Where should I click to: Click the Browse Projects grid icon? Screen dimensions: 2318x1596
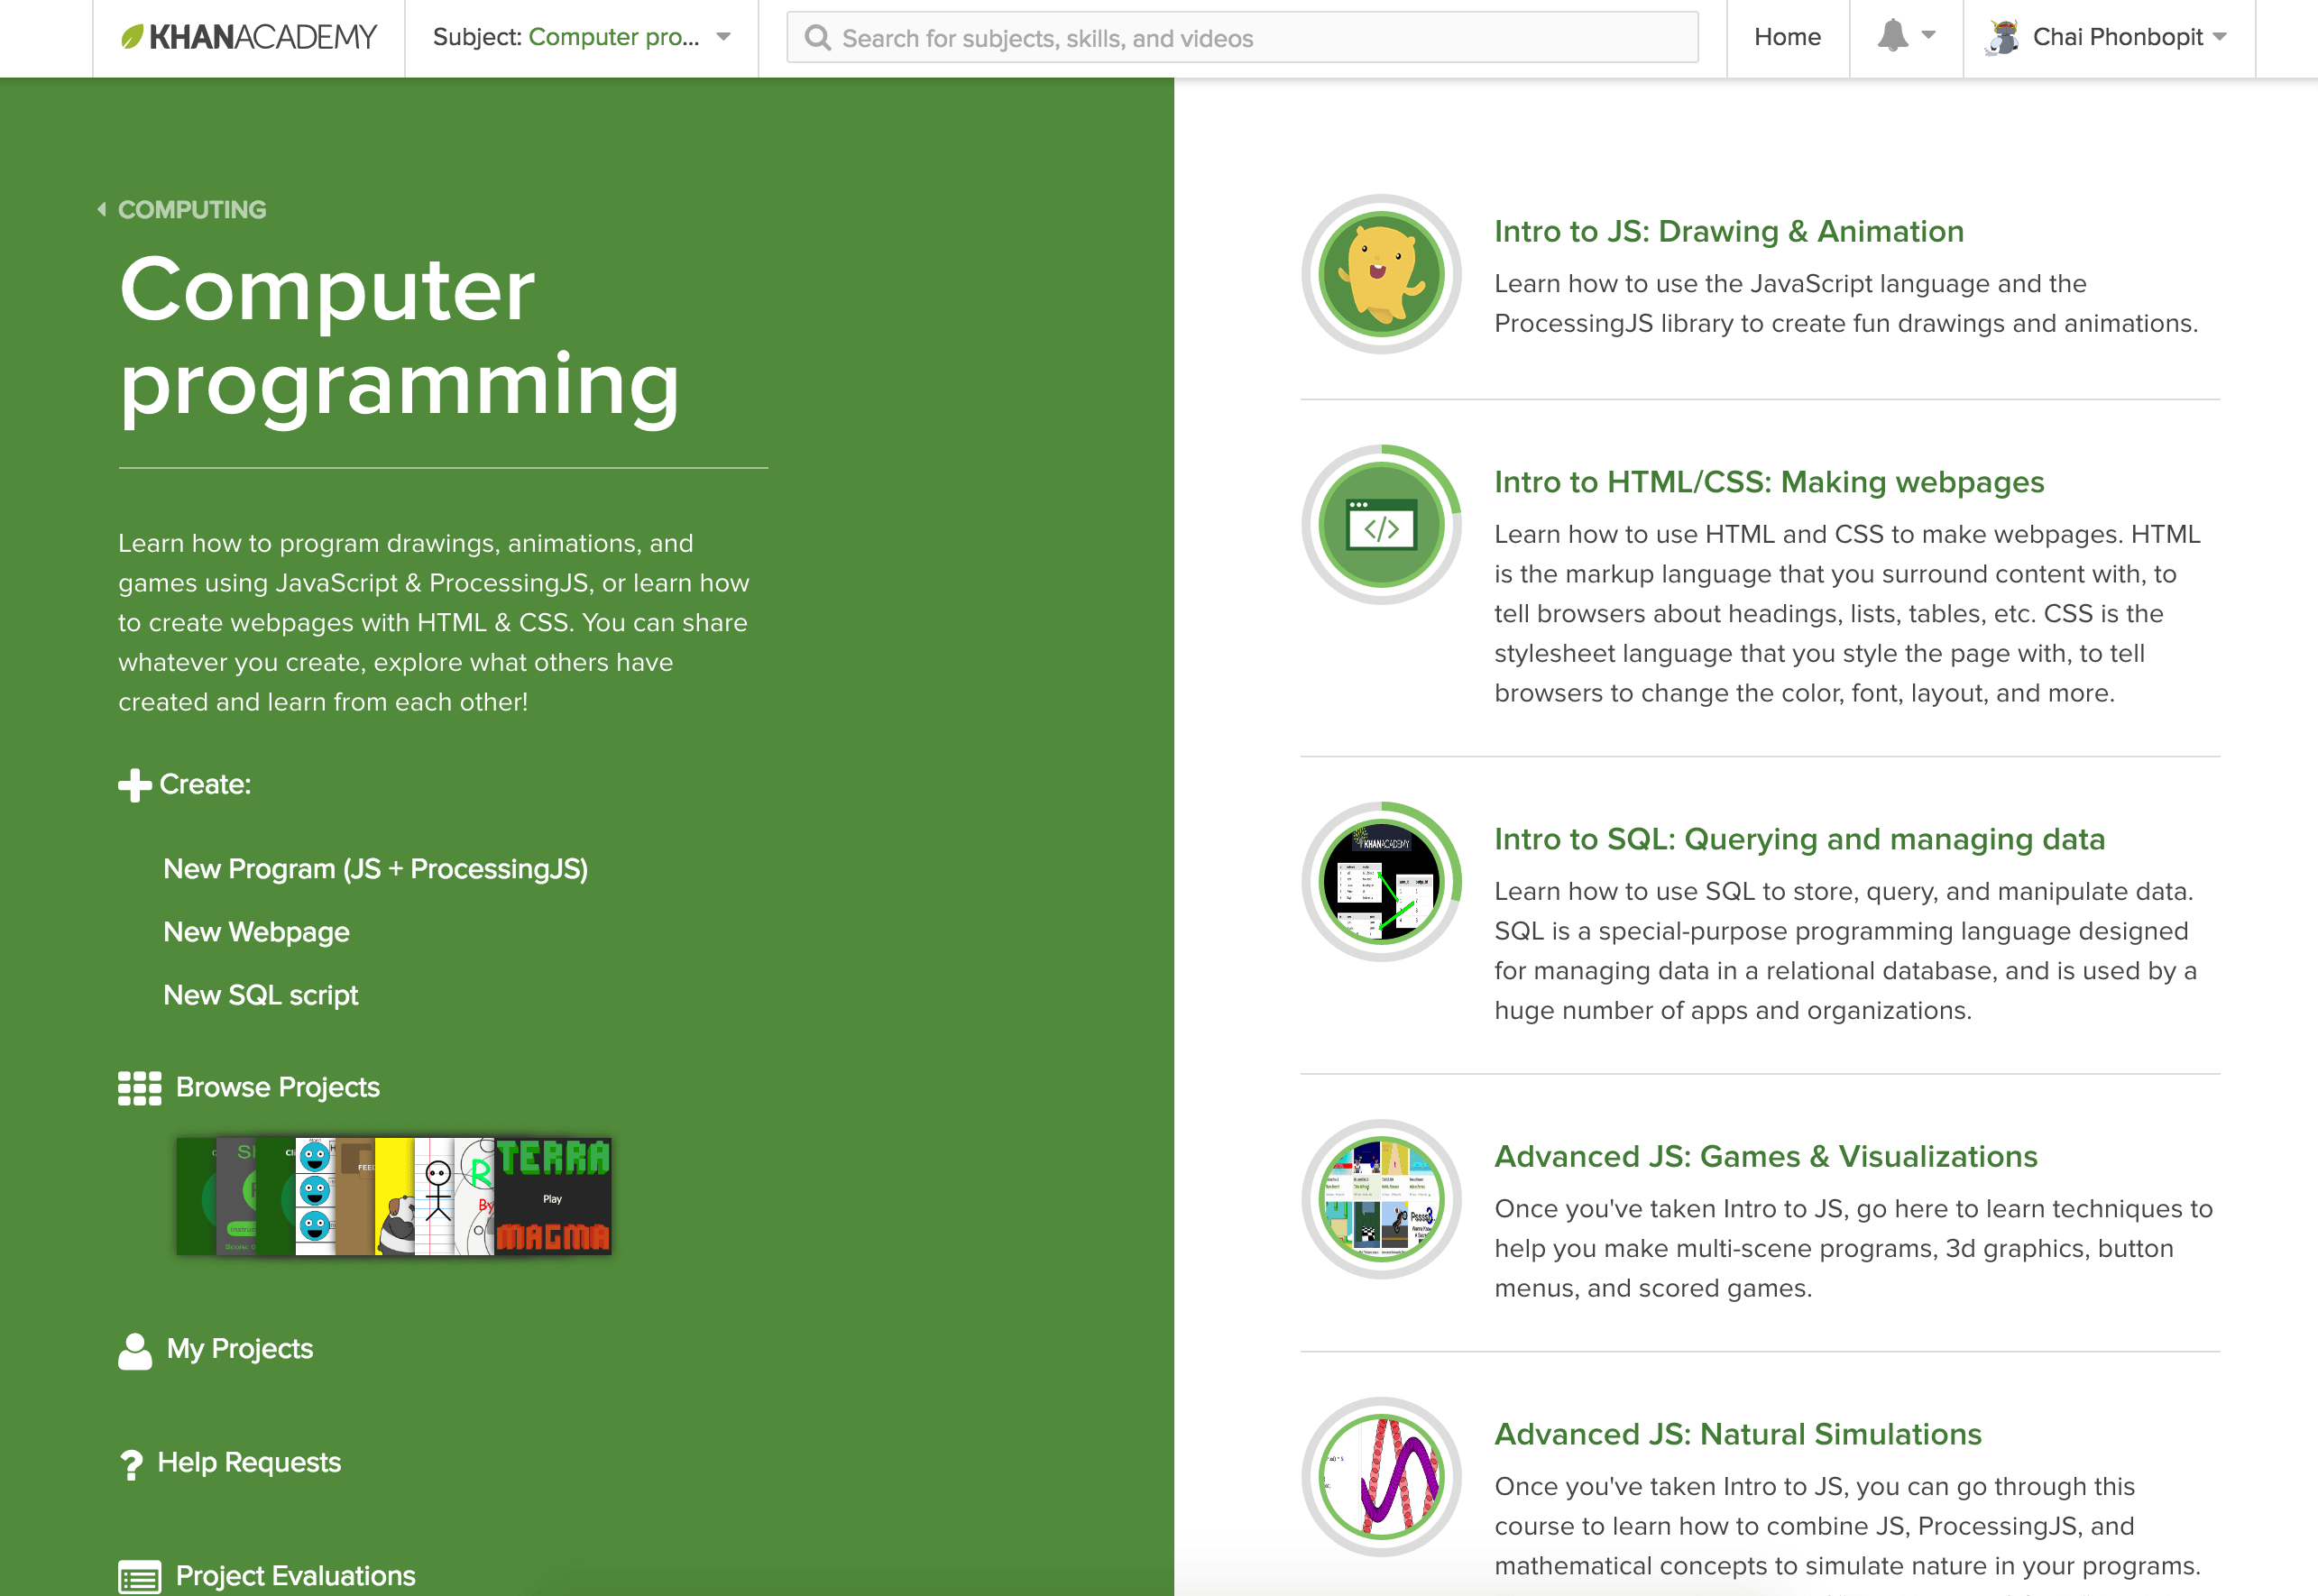click(139, 1088)
